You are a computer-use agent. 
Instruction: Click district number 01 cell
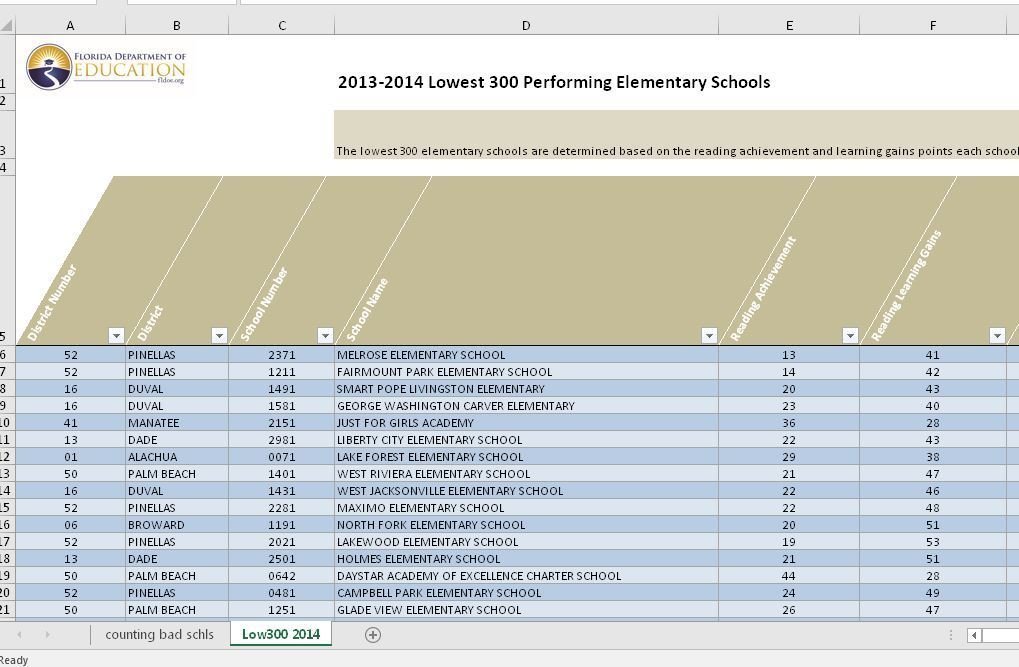point(70,456)
